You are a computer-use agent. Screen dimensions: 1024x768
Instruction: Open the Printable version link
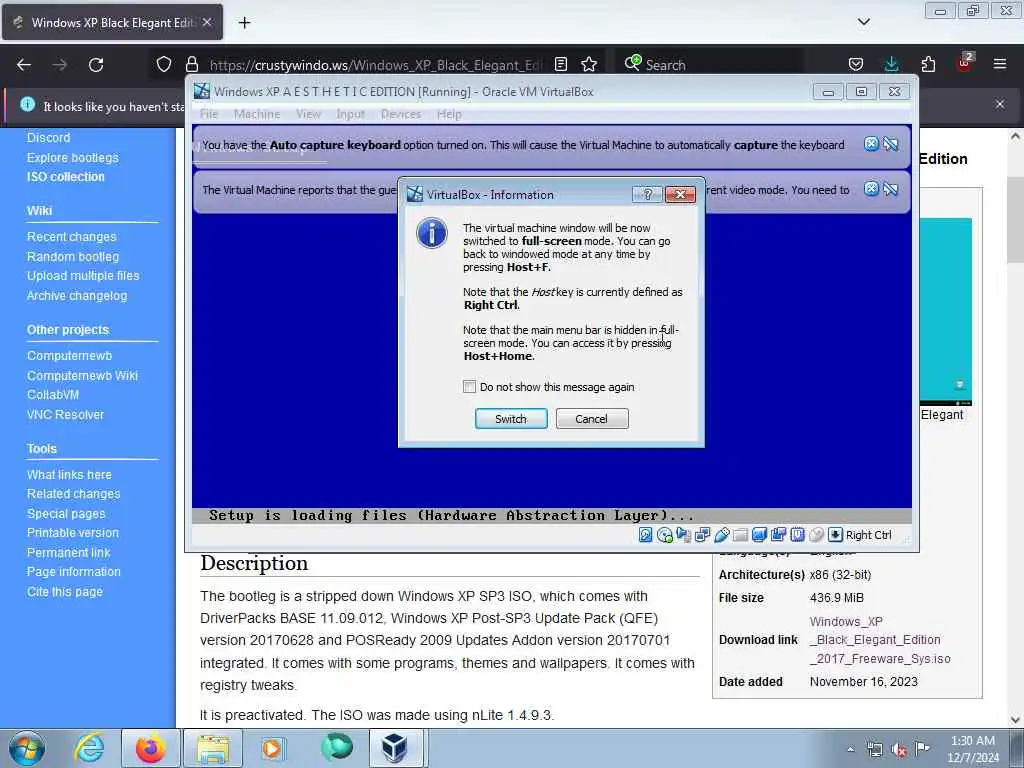(x=72, y=533)
